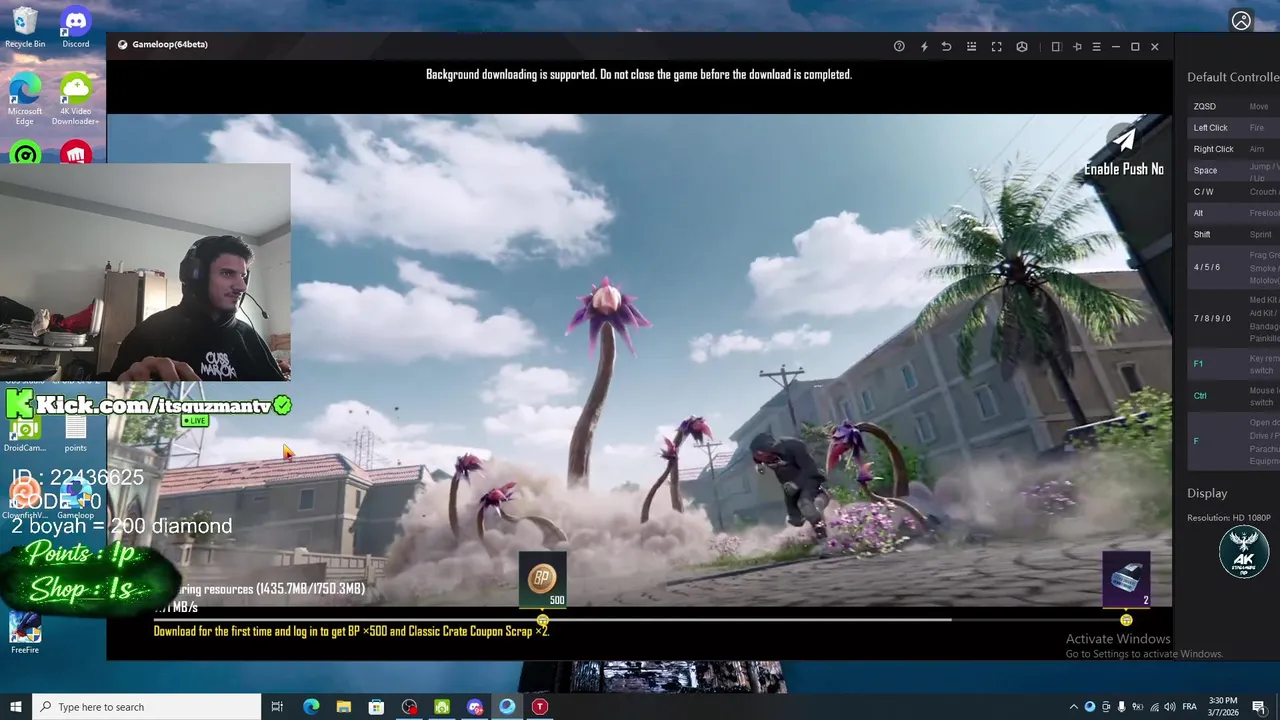Viewport: 1280px width, 720px height.
Task: Select the Alt Freelook control
Action: click(x=1234, y=213)
